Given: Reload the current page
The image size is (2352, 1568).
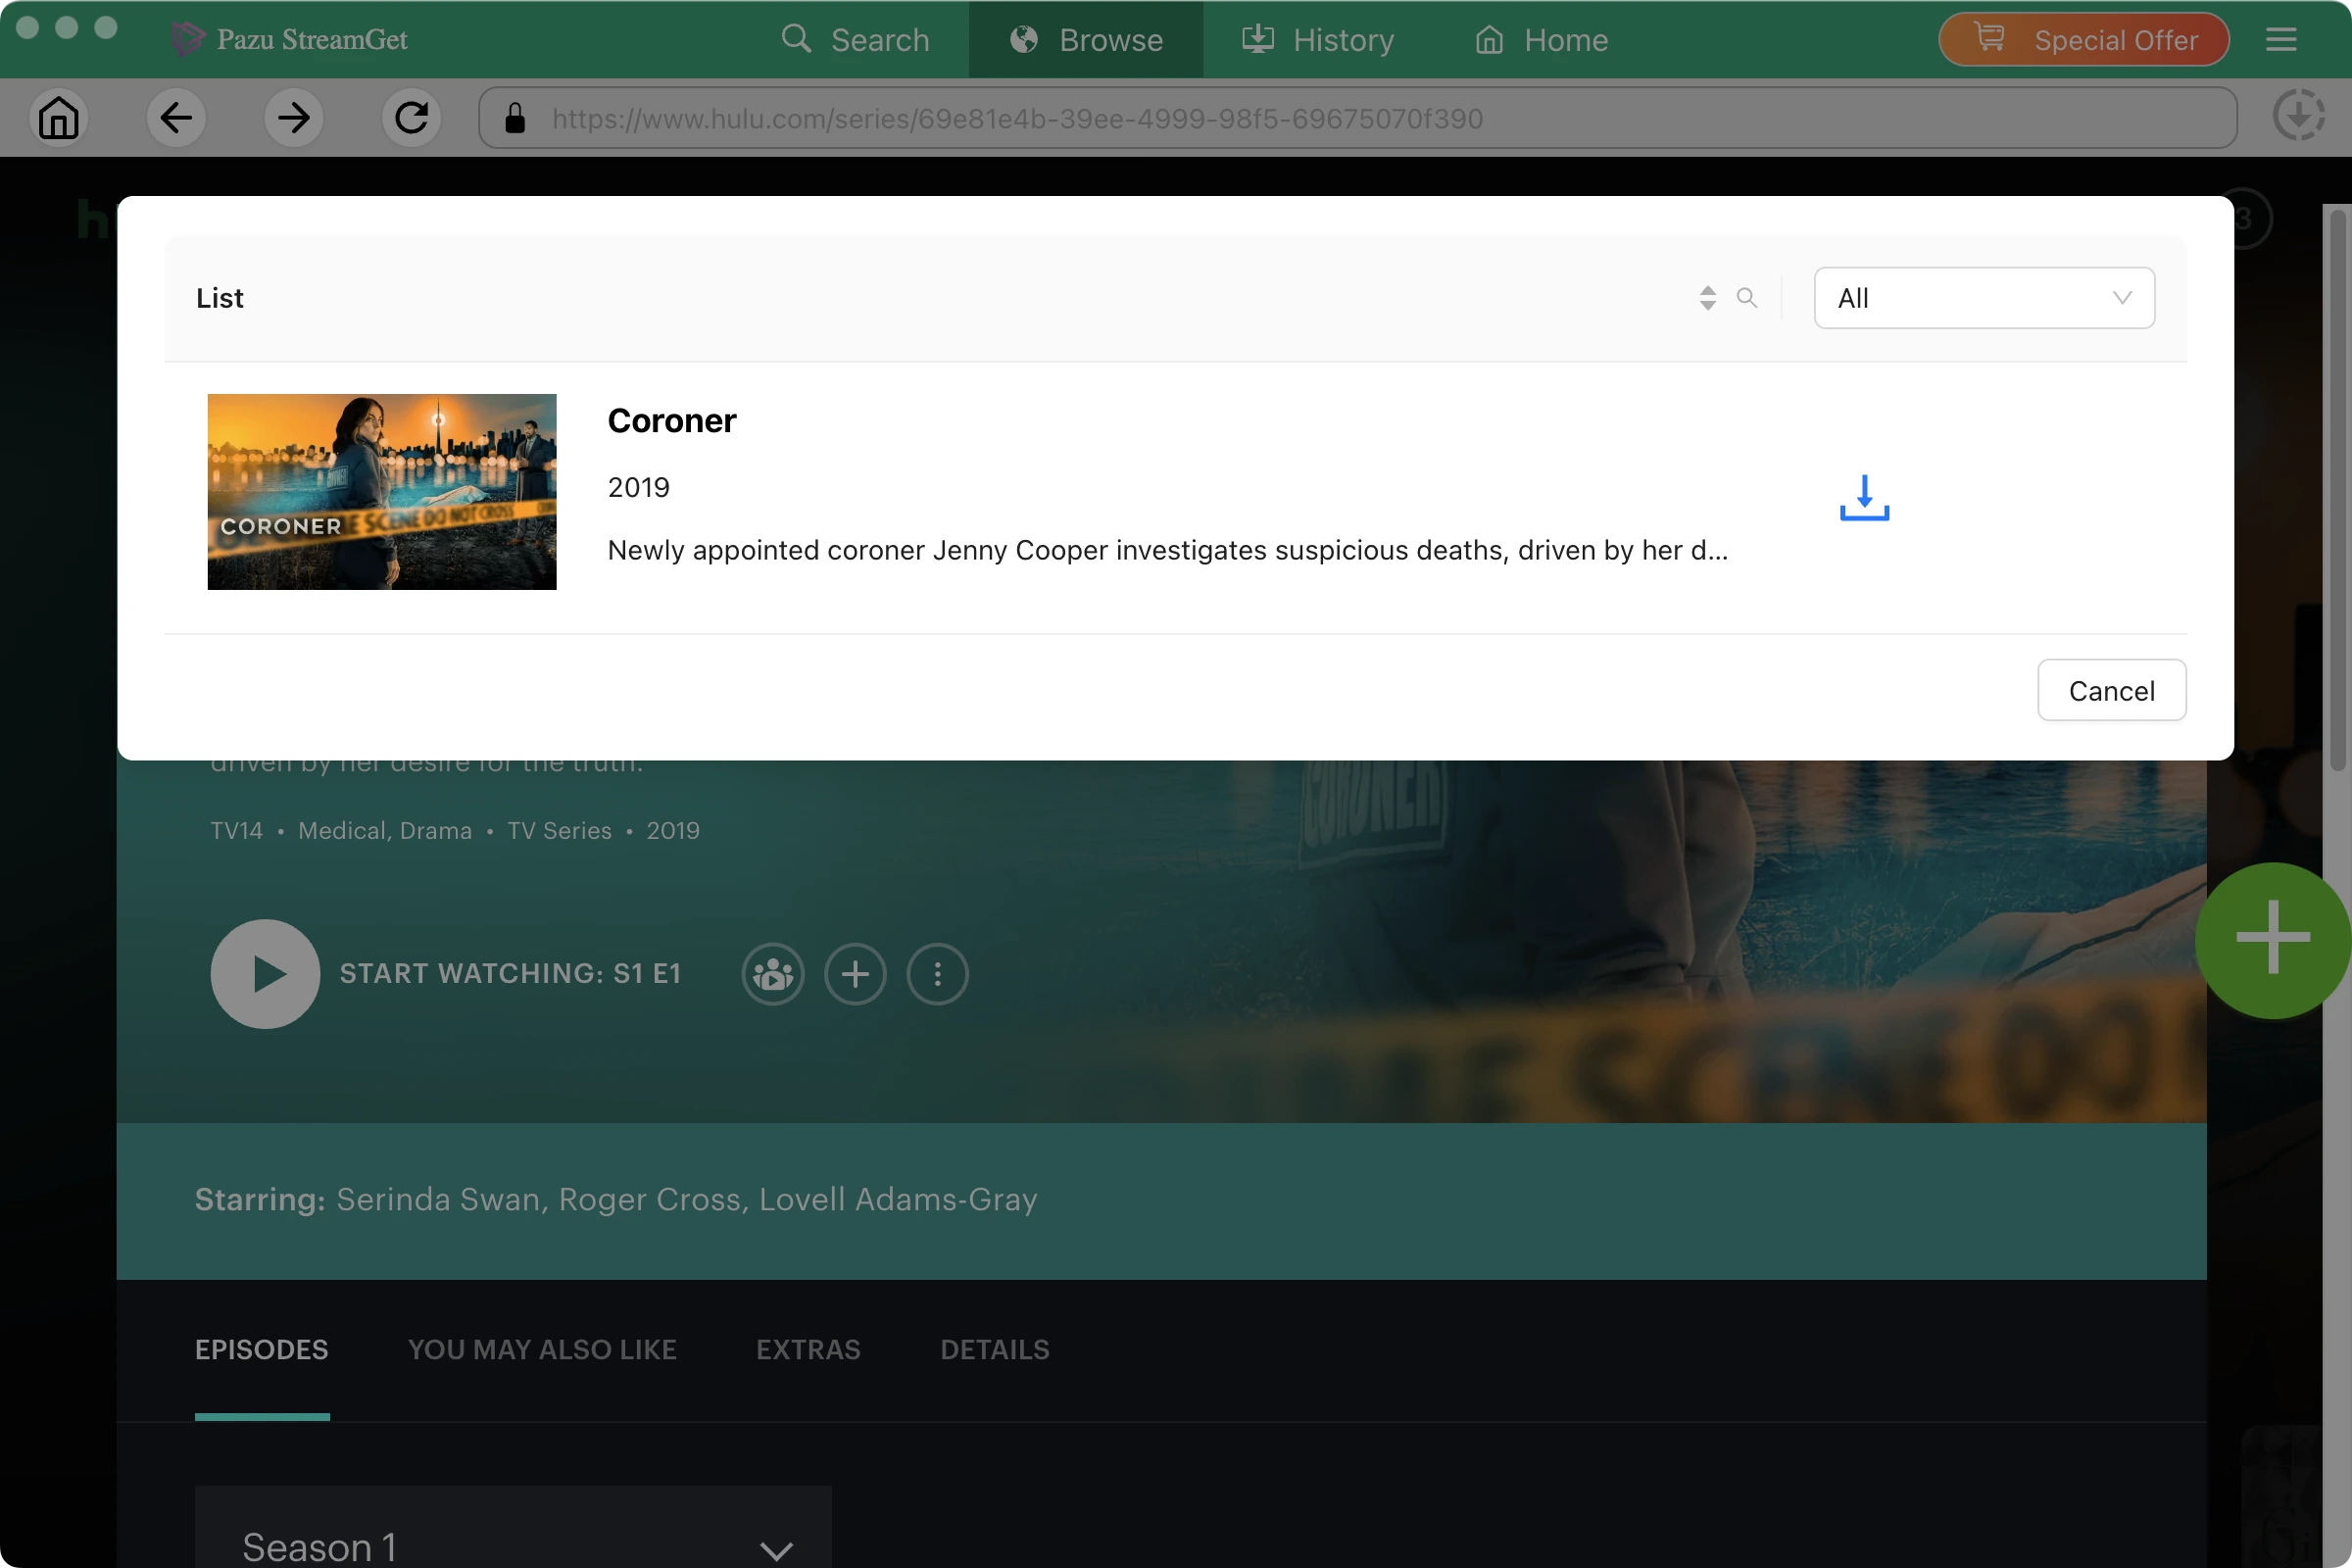Looking at the screenshot, I should pyautogui.click(x=411, y=118).
